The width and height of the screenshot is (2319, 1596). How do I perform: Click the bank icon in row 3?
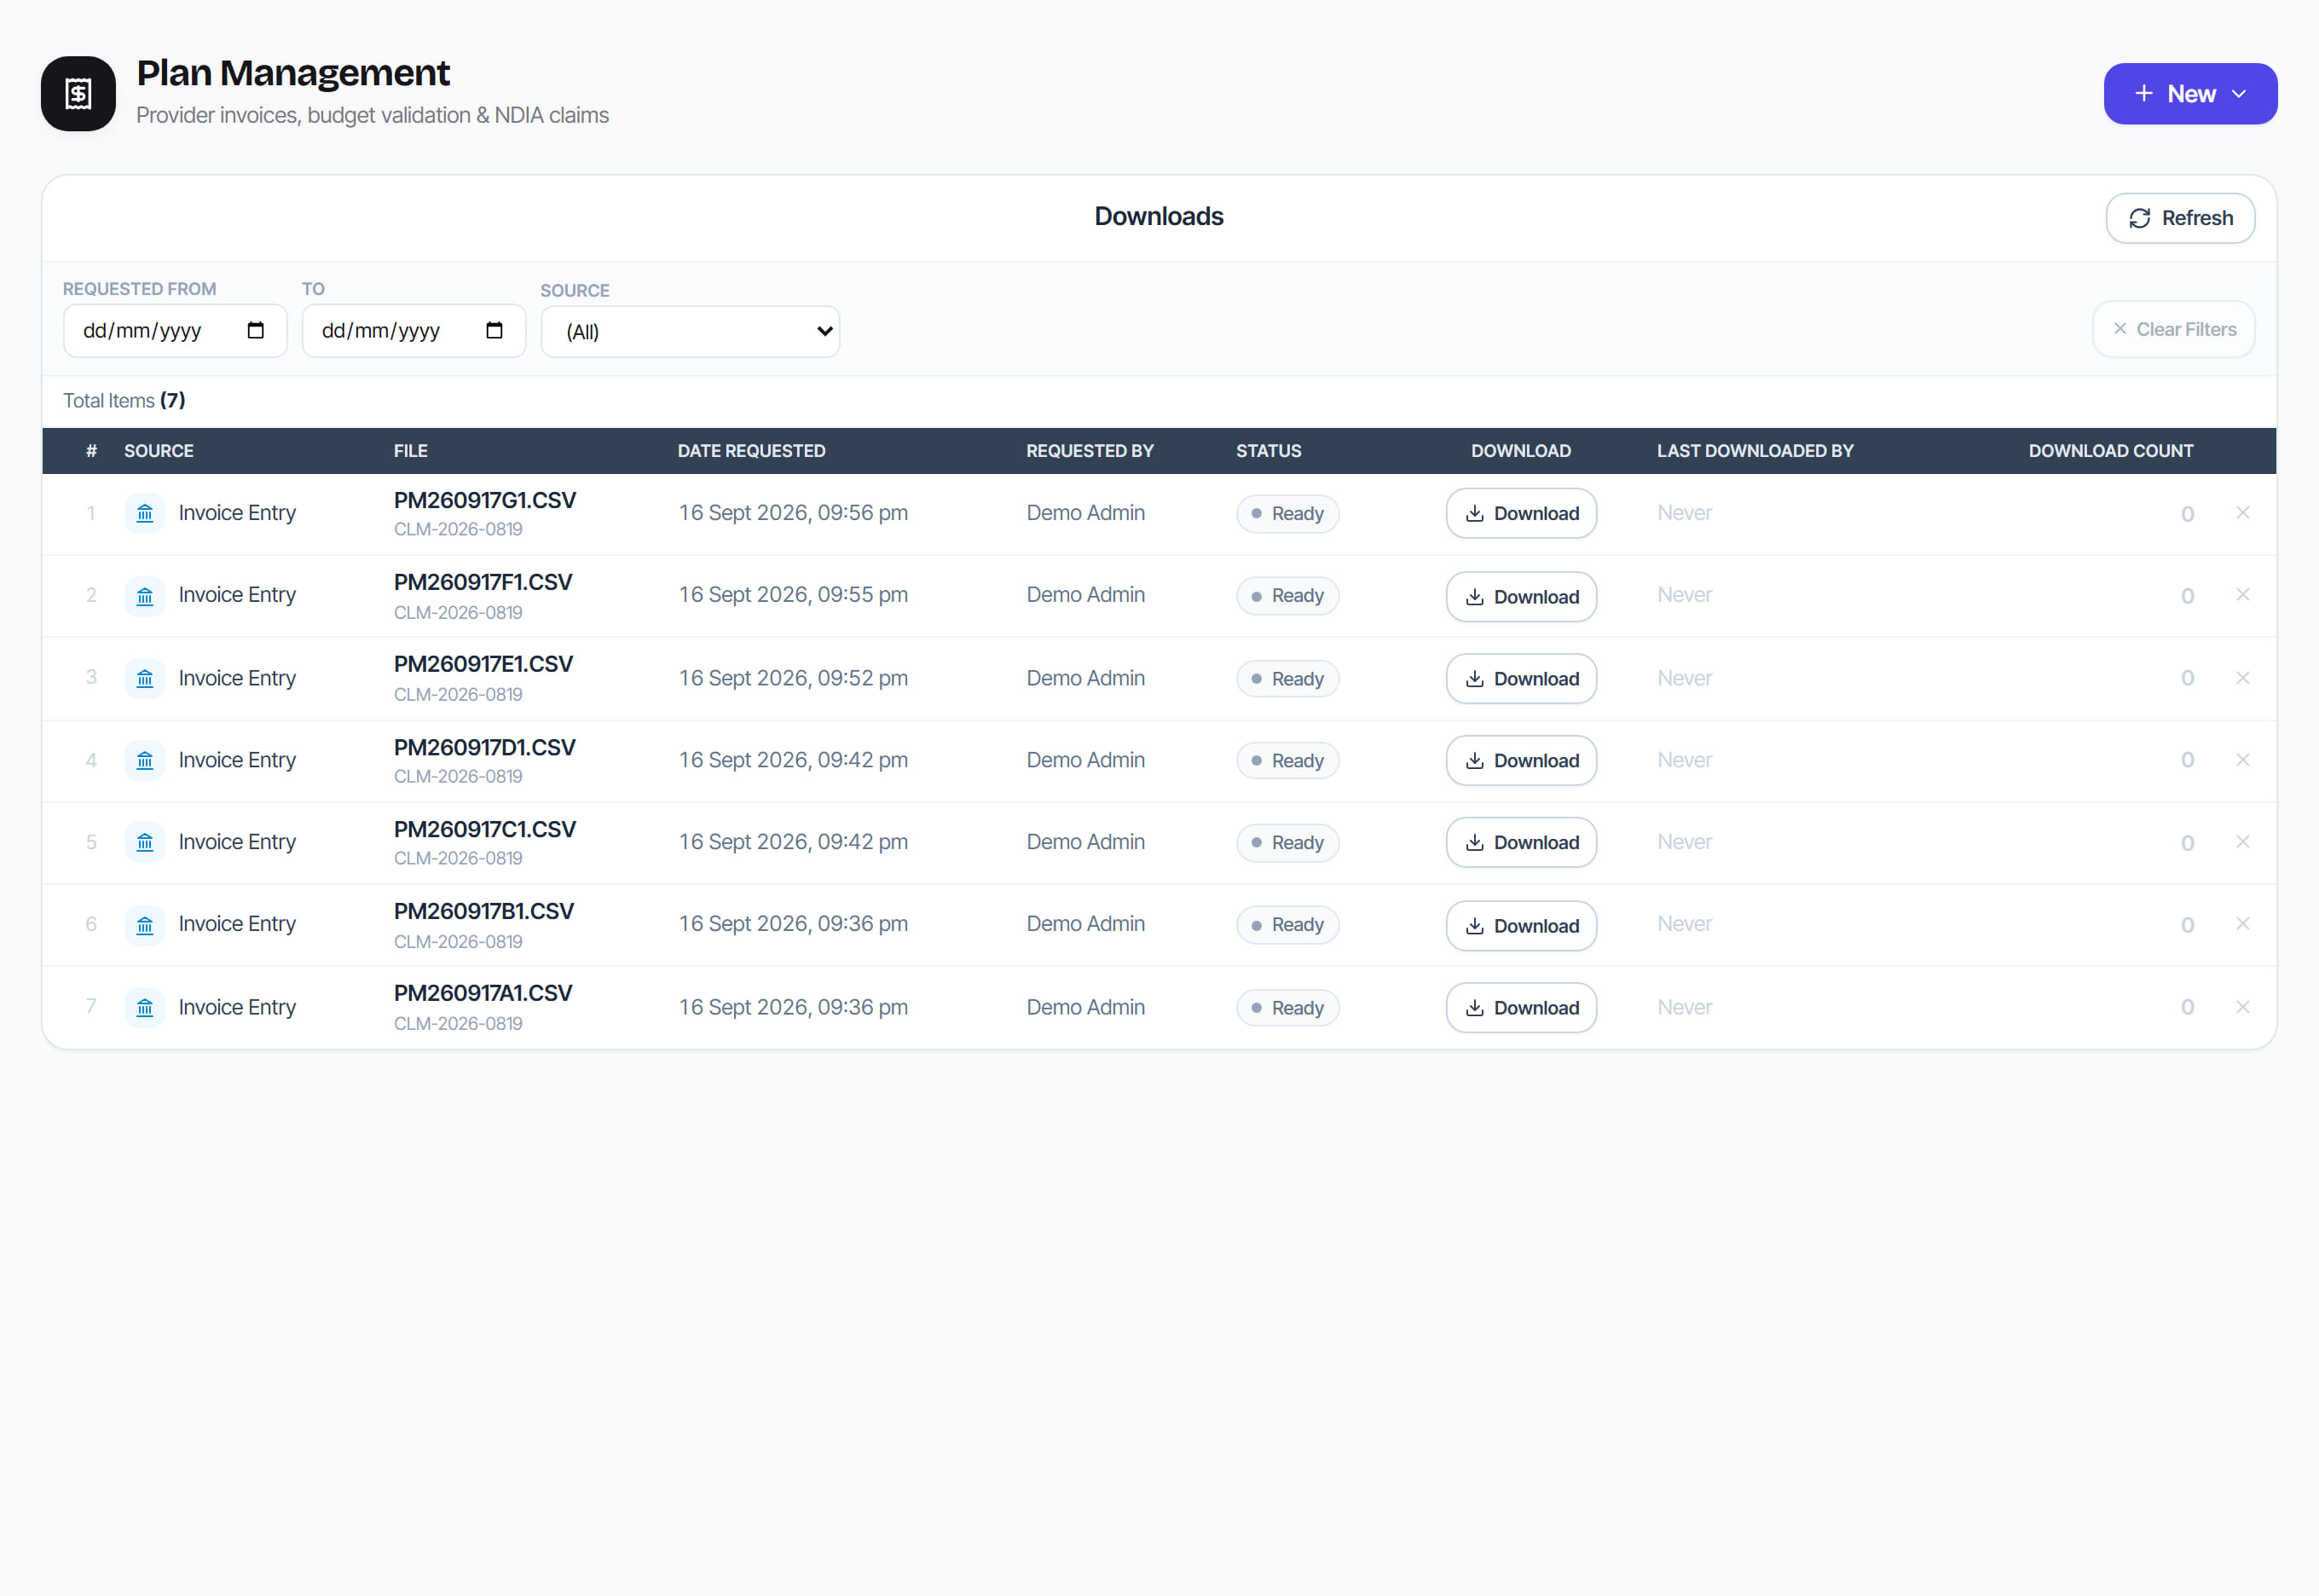(x=145, y=679)
